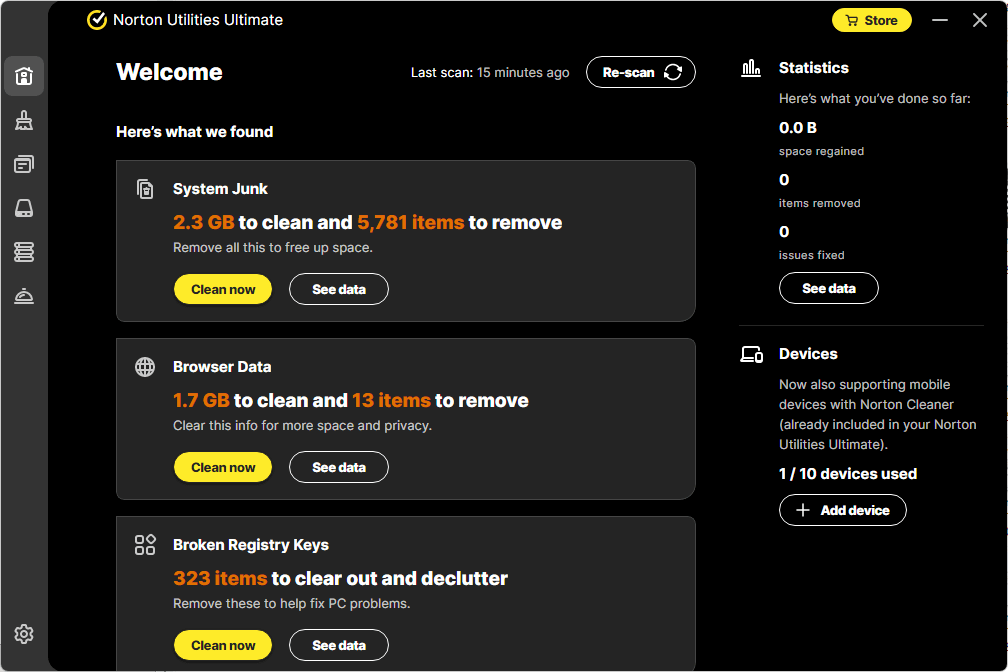
Task: Click the 'items removed' label
Action: 820,203
